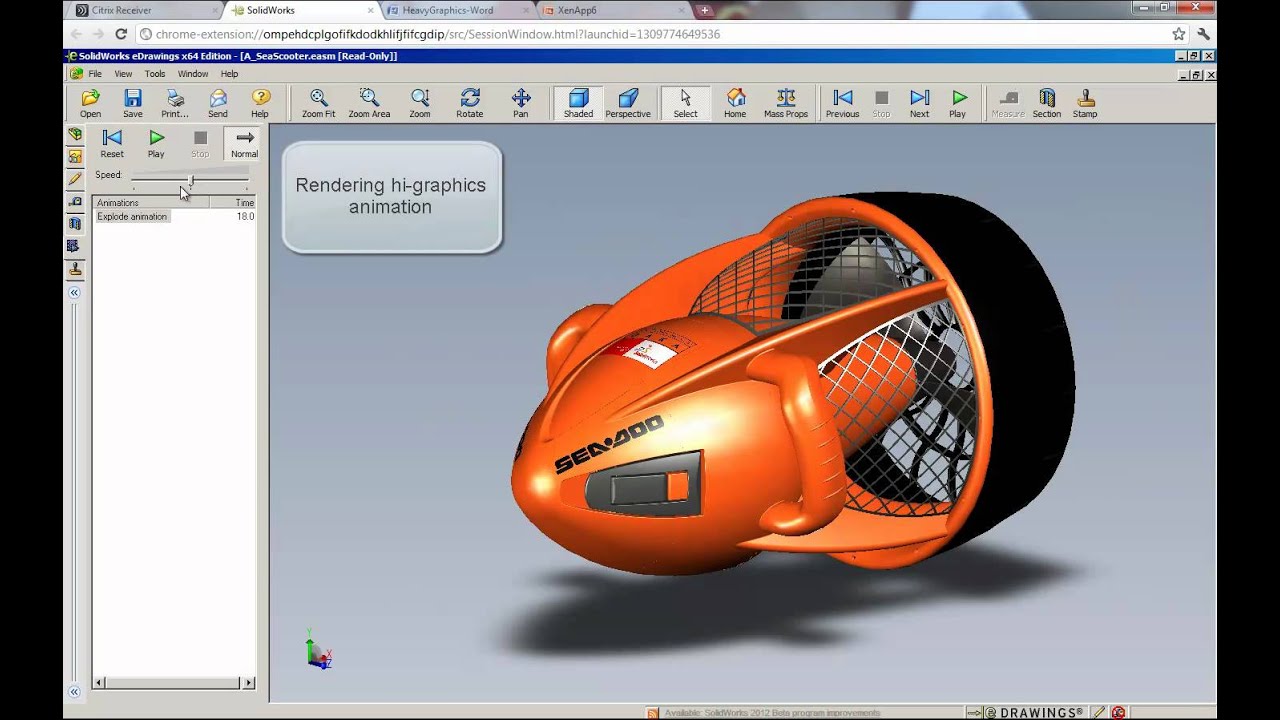1280x720 pixels.
Task: Click the Animations column header
Action: point(151,202)
